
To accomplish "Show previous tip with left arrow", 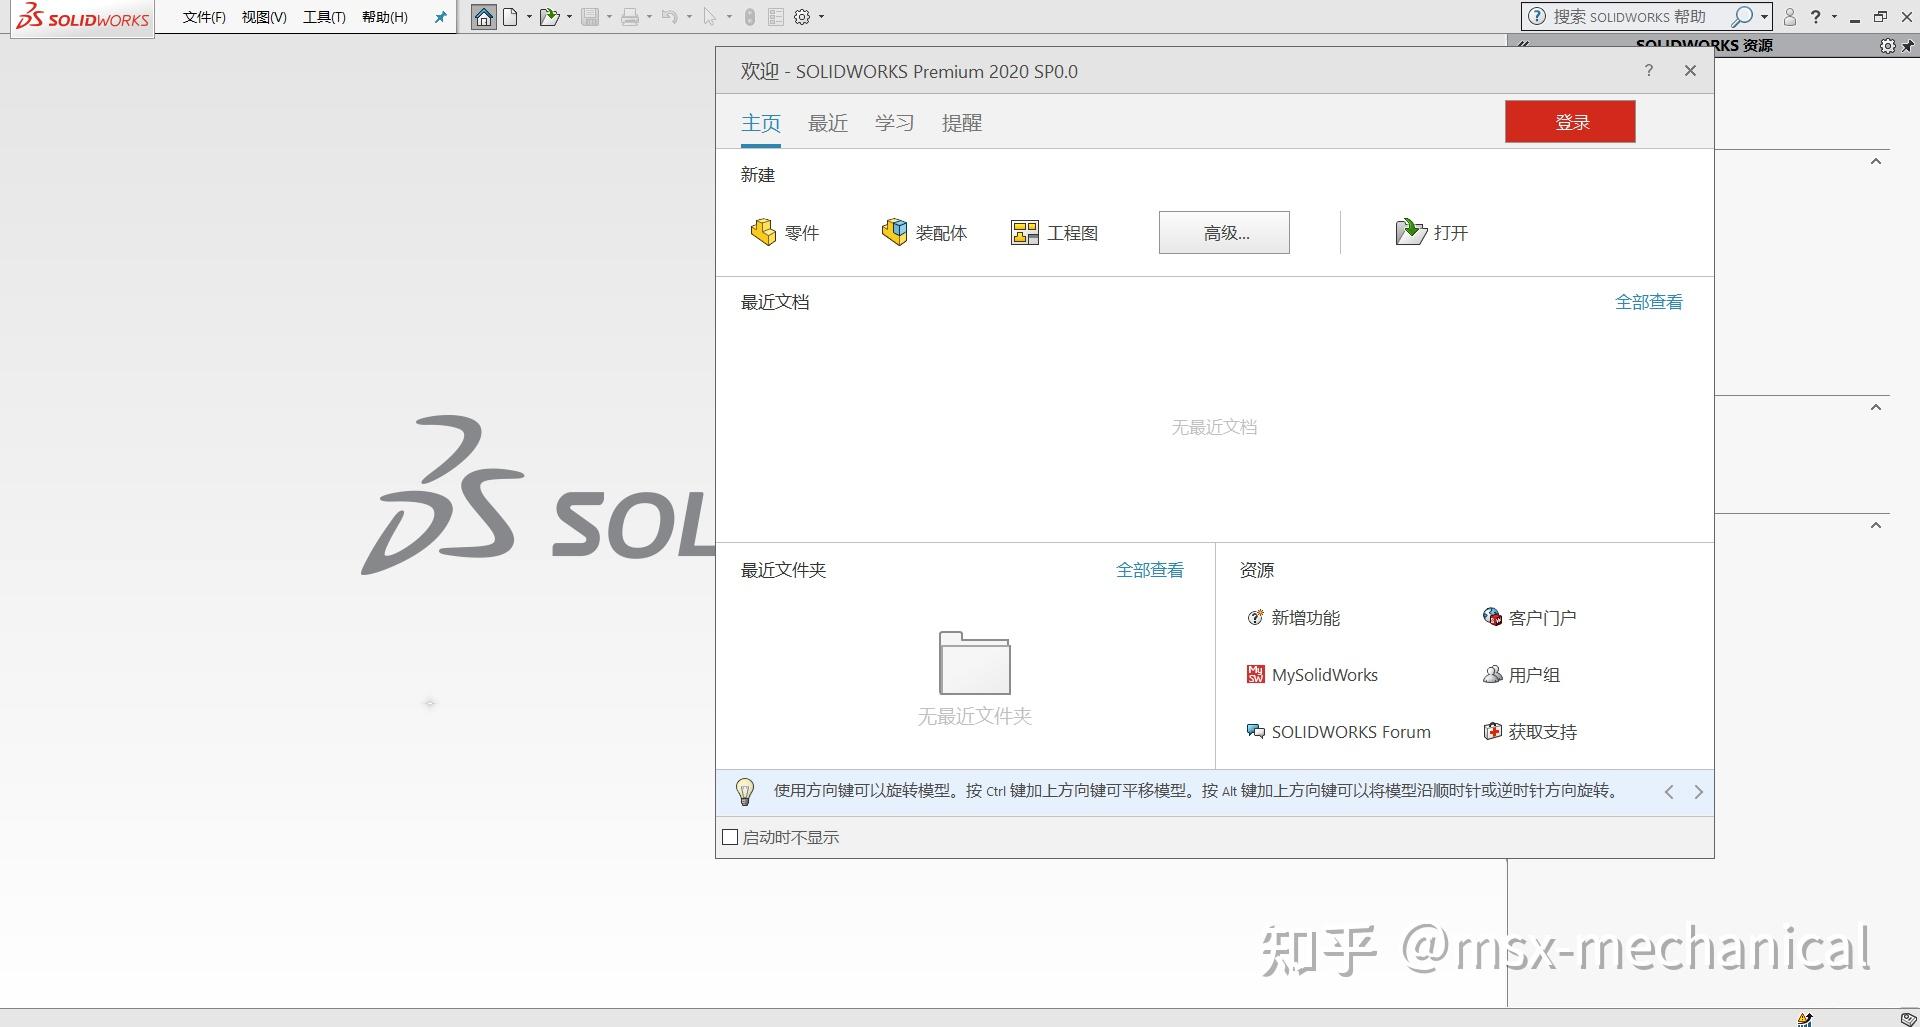I will (1669, 792).
